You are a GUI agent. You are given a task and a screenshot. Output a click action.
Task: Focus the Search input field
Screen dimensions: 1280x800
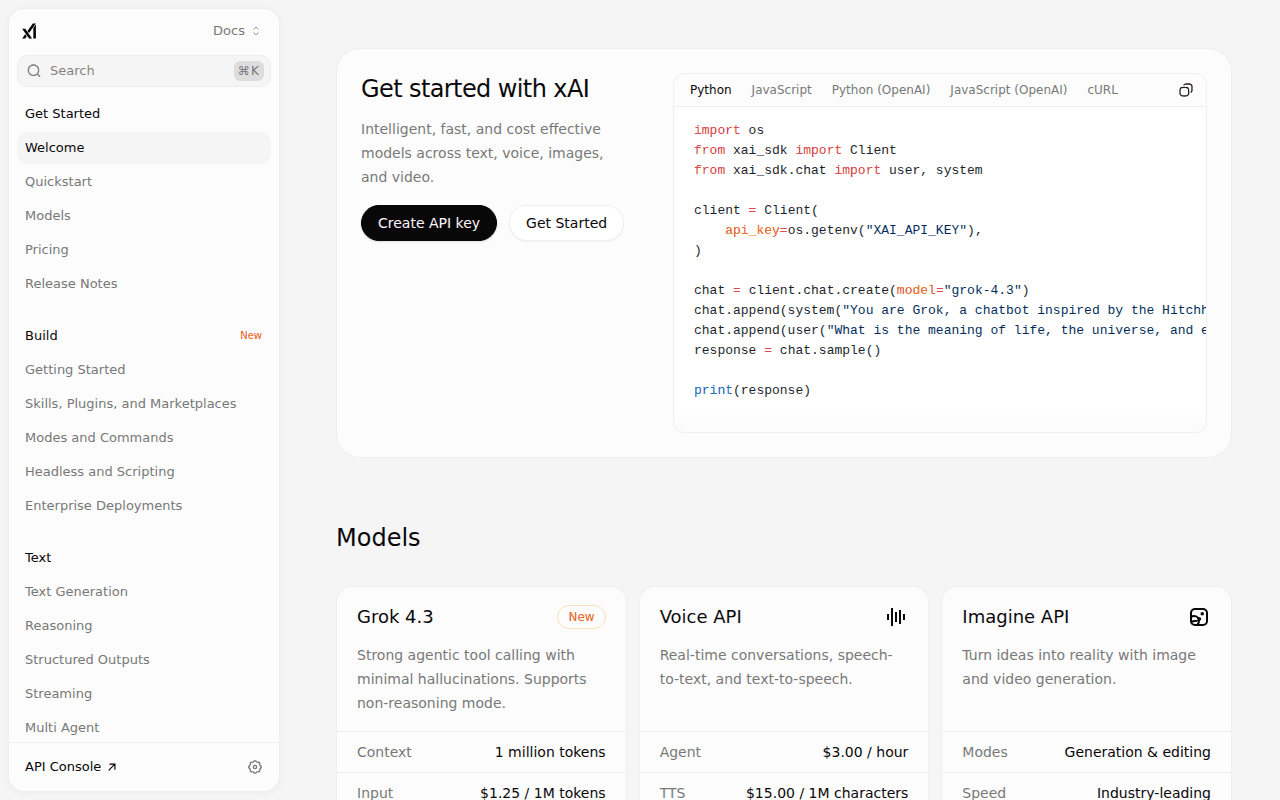144,71
